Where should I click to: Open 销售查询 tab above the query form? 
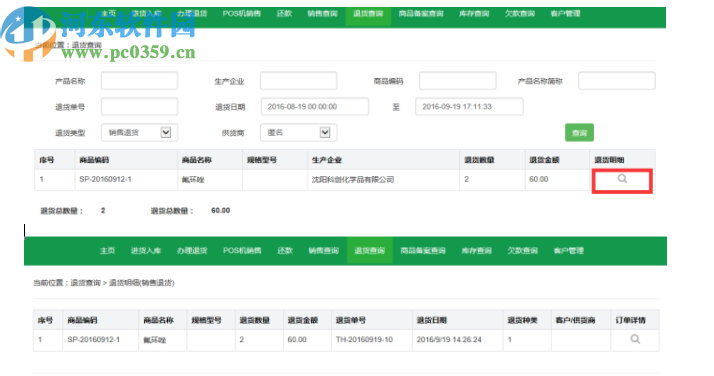(322, 13)
